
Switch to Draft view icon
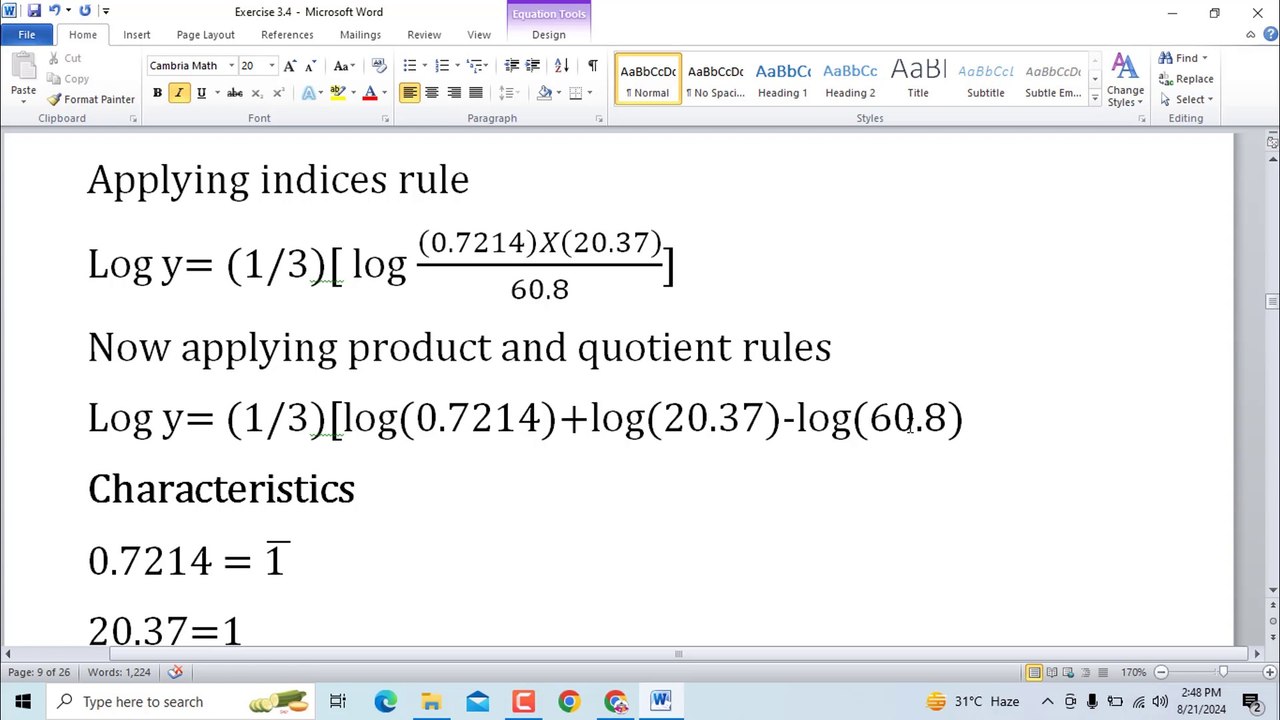(x=1102, y=672)
